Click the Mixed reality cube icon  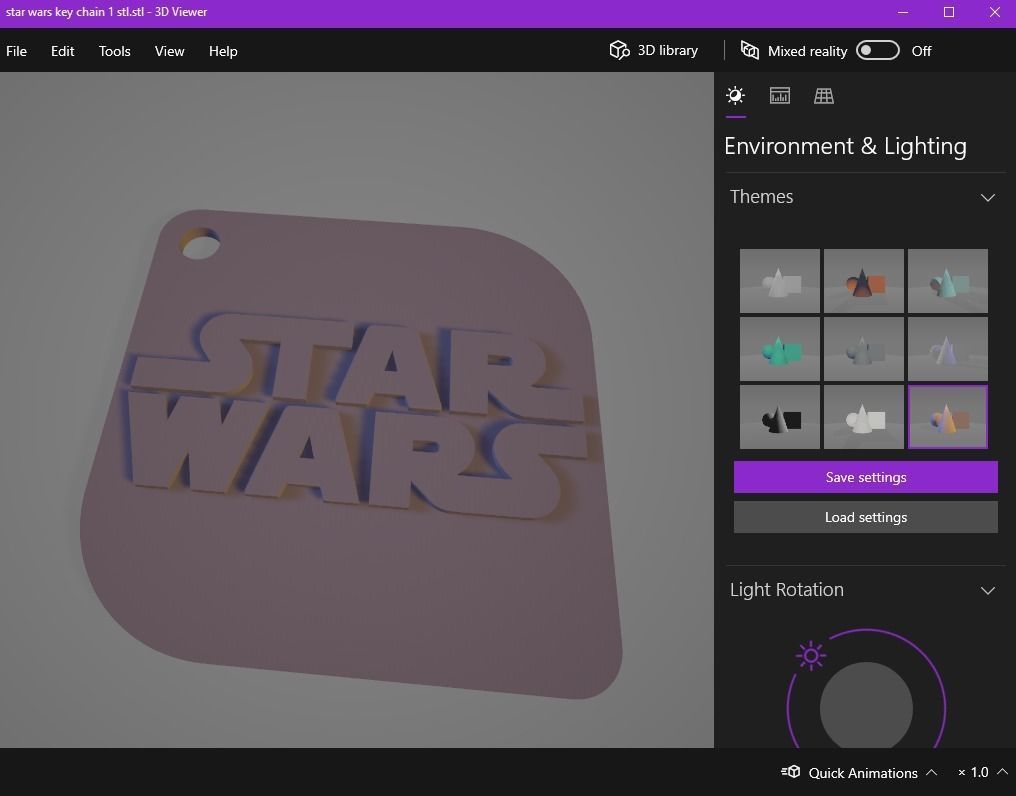click(750, 51)
